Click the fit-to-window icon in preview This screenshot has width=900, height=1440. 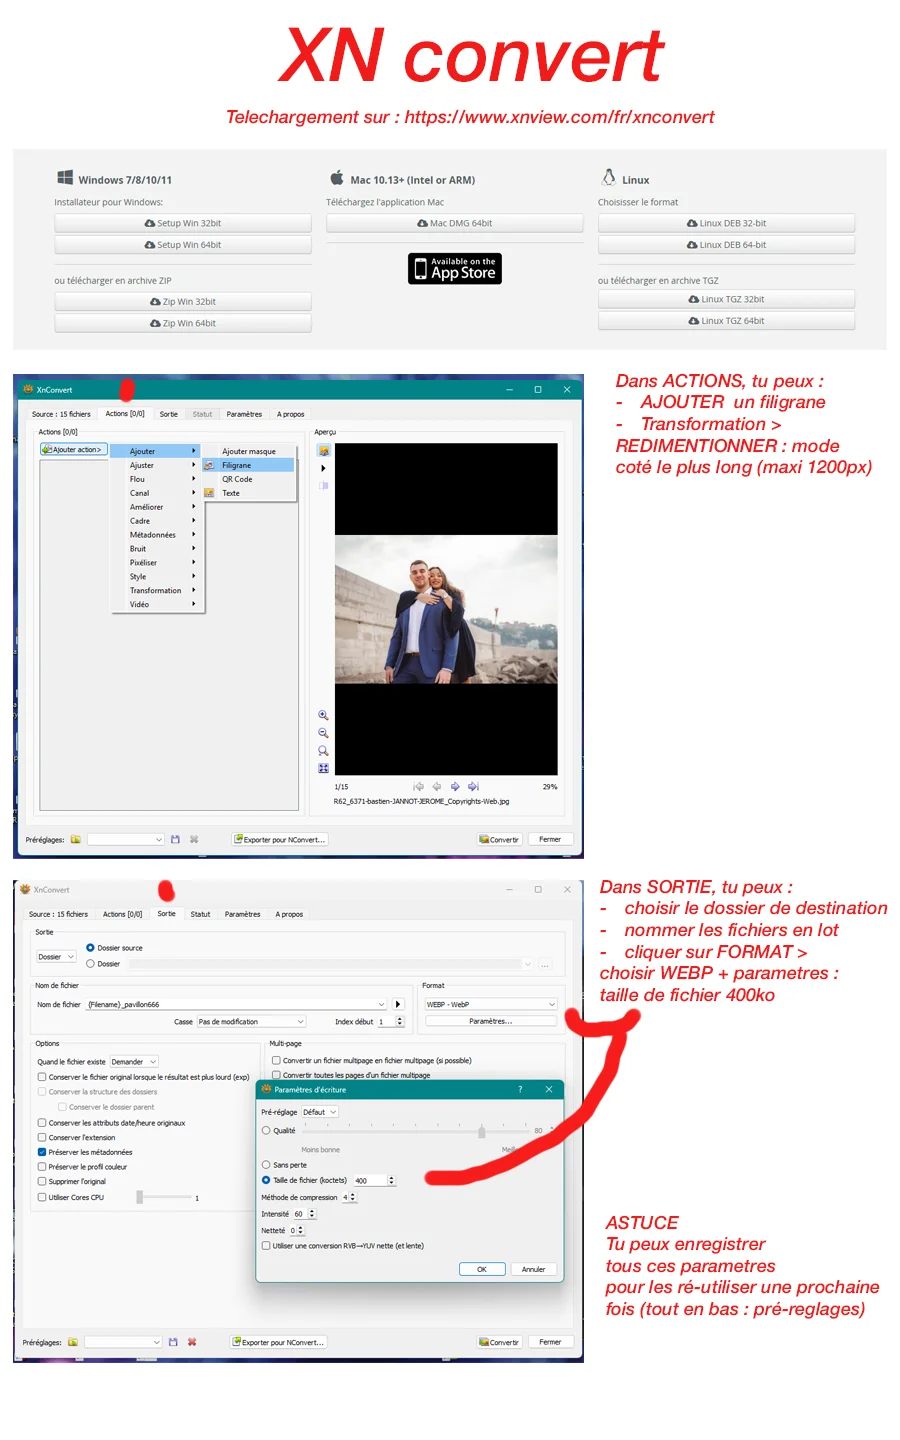point(323,768)
